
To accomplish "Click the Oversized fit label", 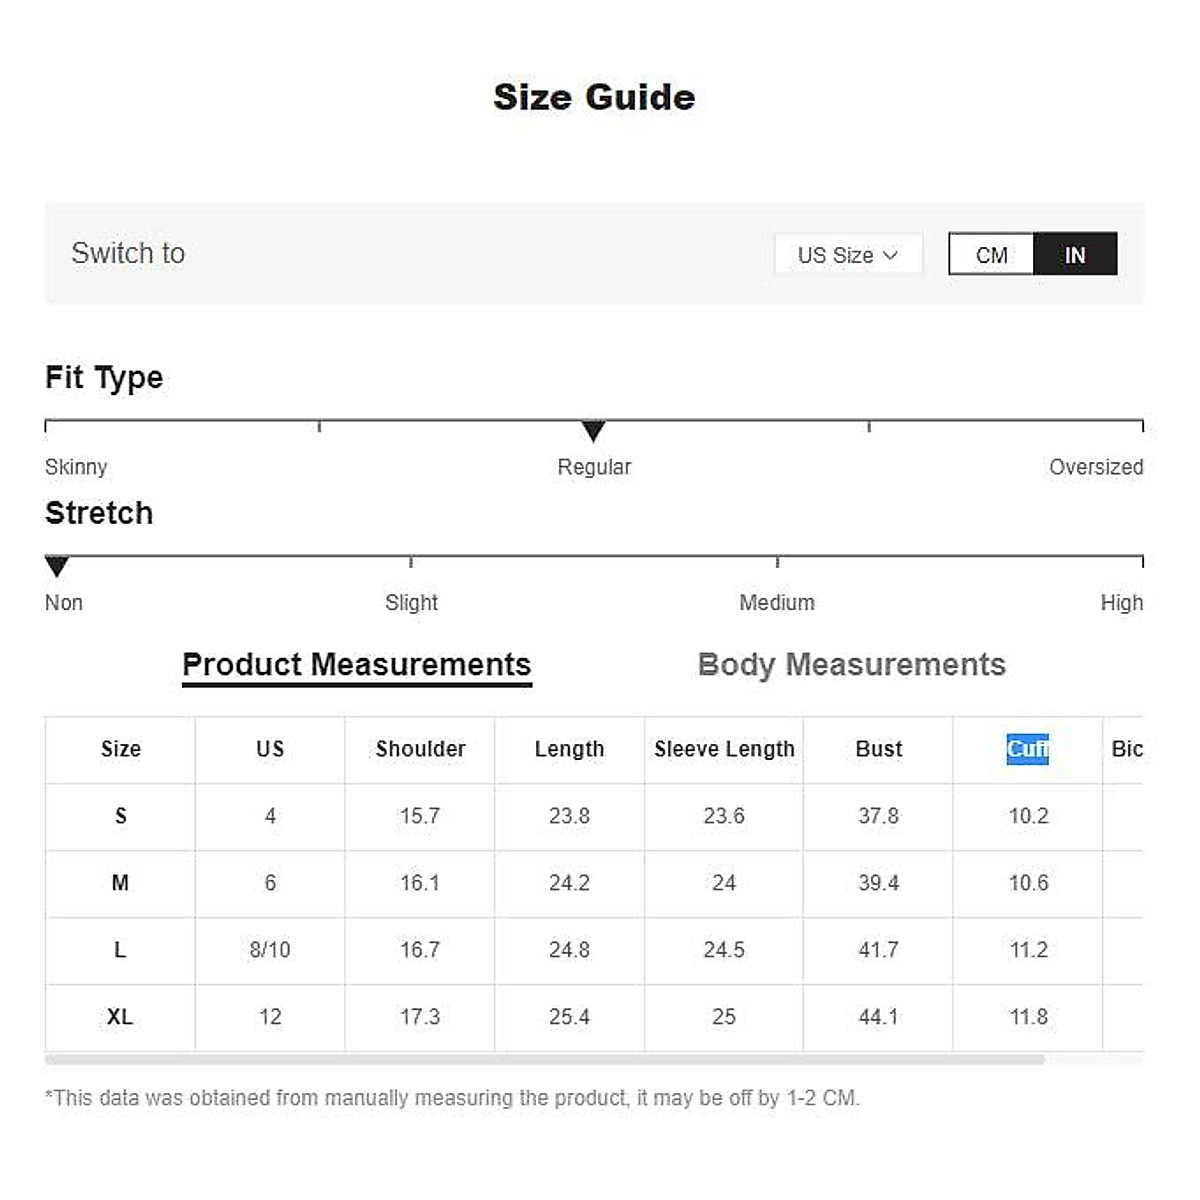I will click(1095, 467).
